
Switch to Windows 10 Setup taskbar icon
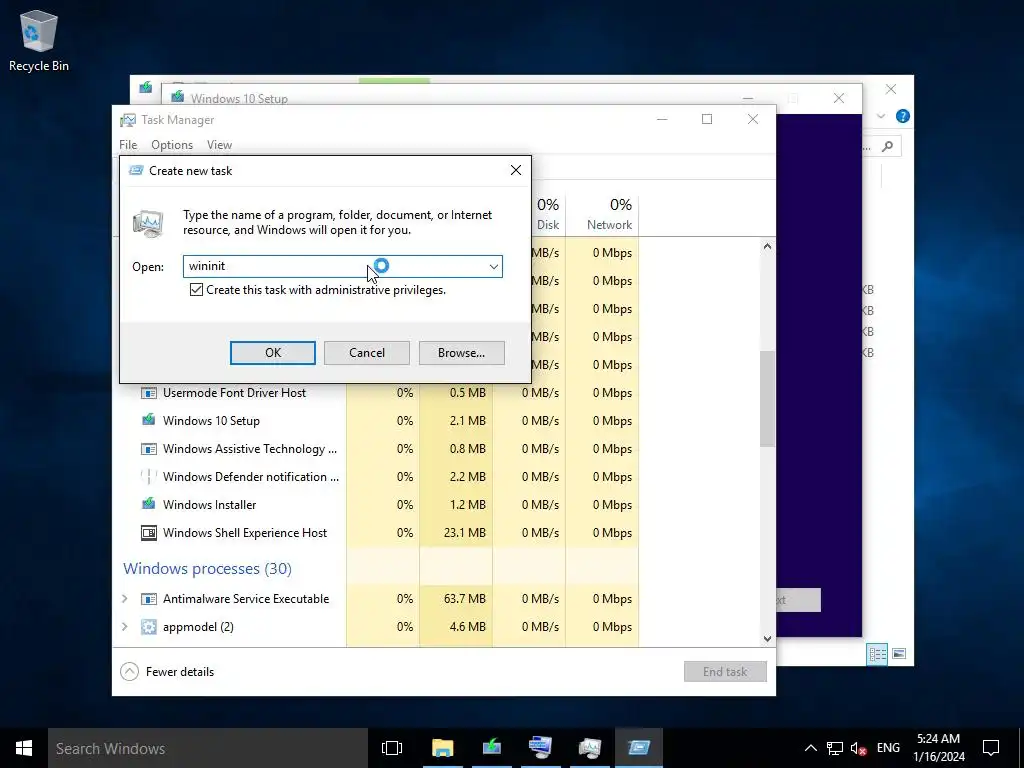(492, 748)
